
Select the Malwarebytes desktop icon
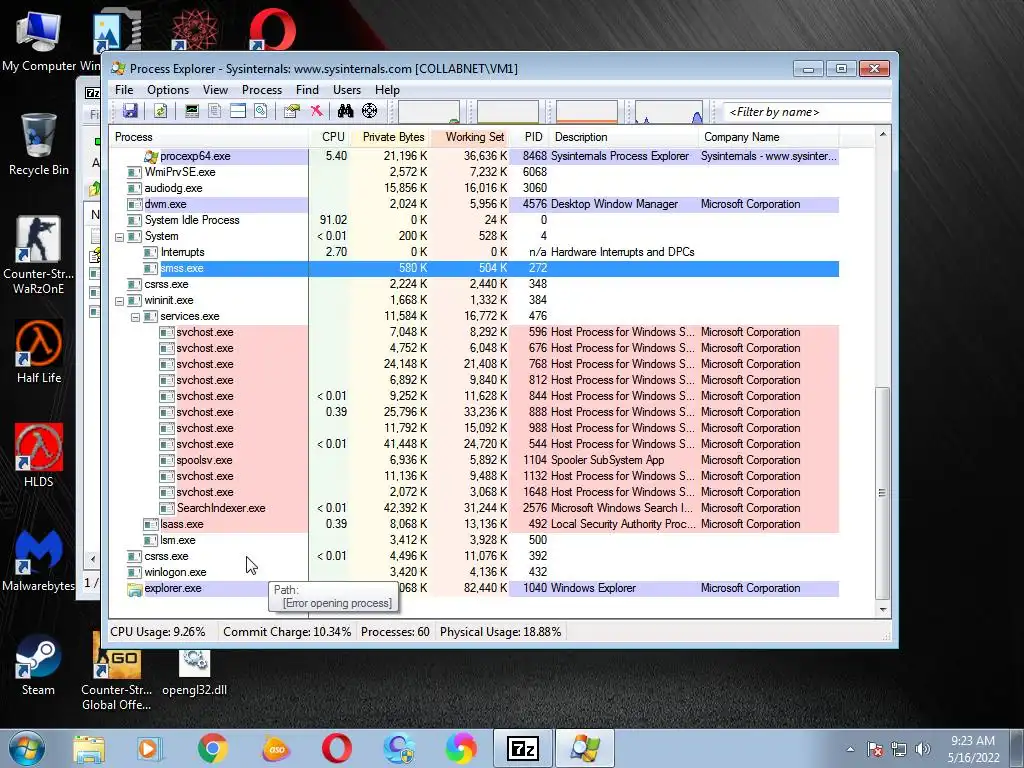pos(39,560)
